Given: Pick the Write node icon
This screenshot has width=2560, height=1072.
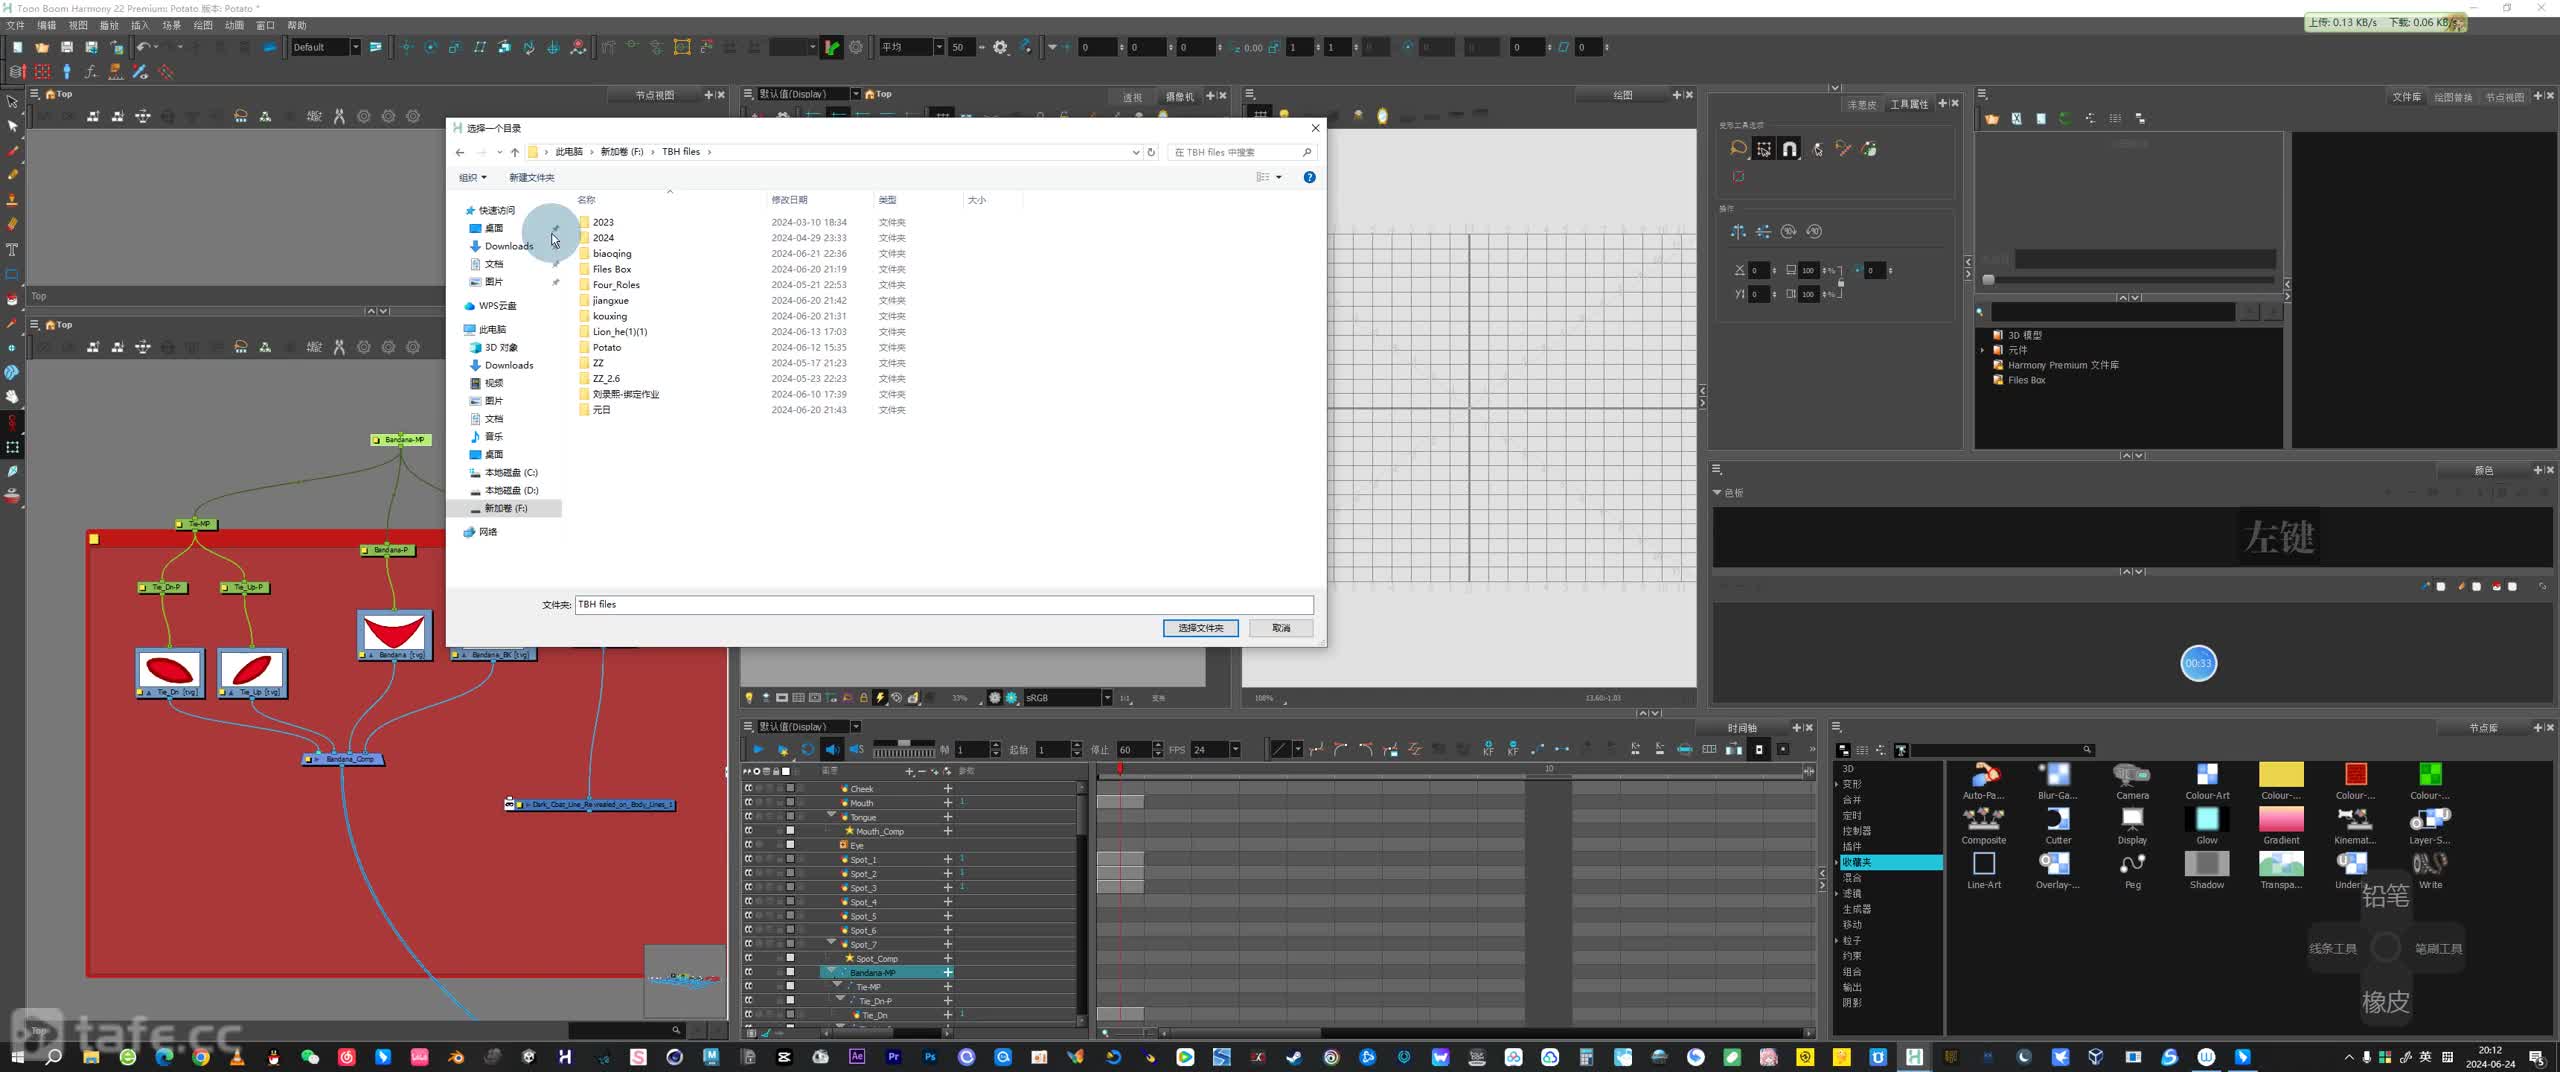Looking at the screenshot, I should [2430, 863].
